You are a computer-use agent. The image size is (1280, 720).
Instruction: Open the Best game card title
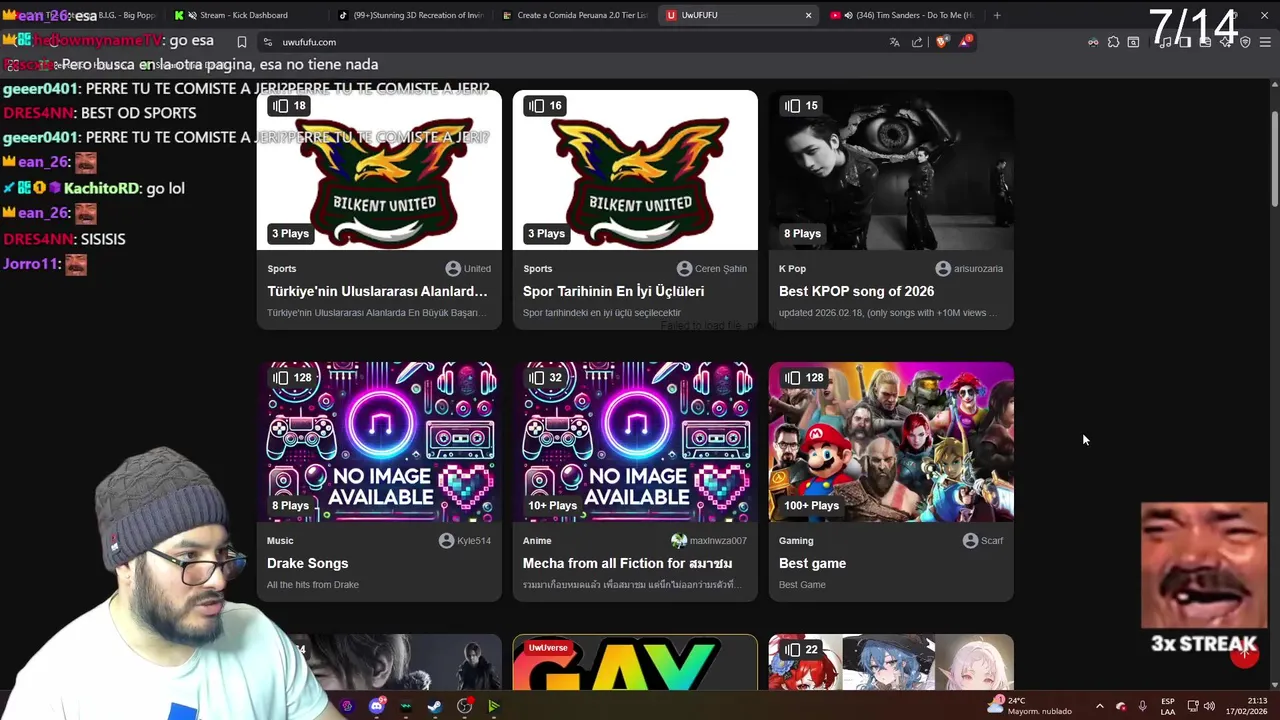[812, 563]
